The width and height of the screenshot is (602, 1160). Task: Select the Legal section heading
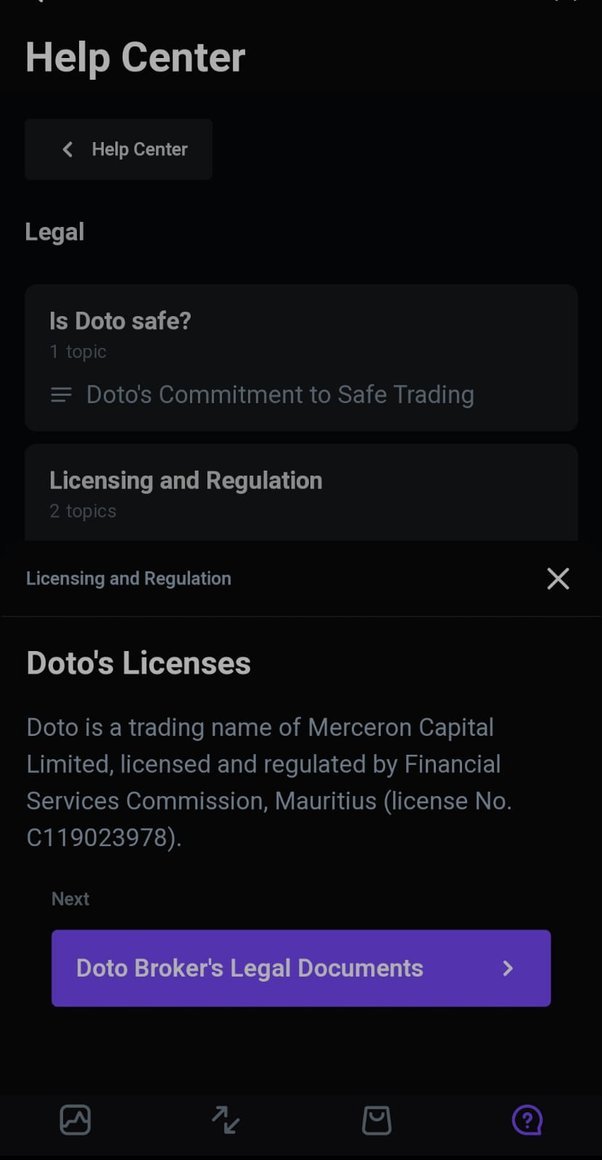coord(55,231)
